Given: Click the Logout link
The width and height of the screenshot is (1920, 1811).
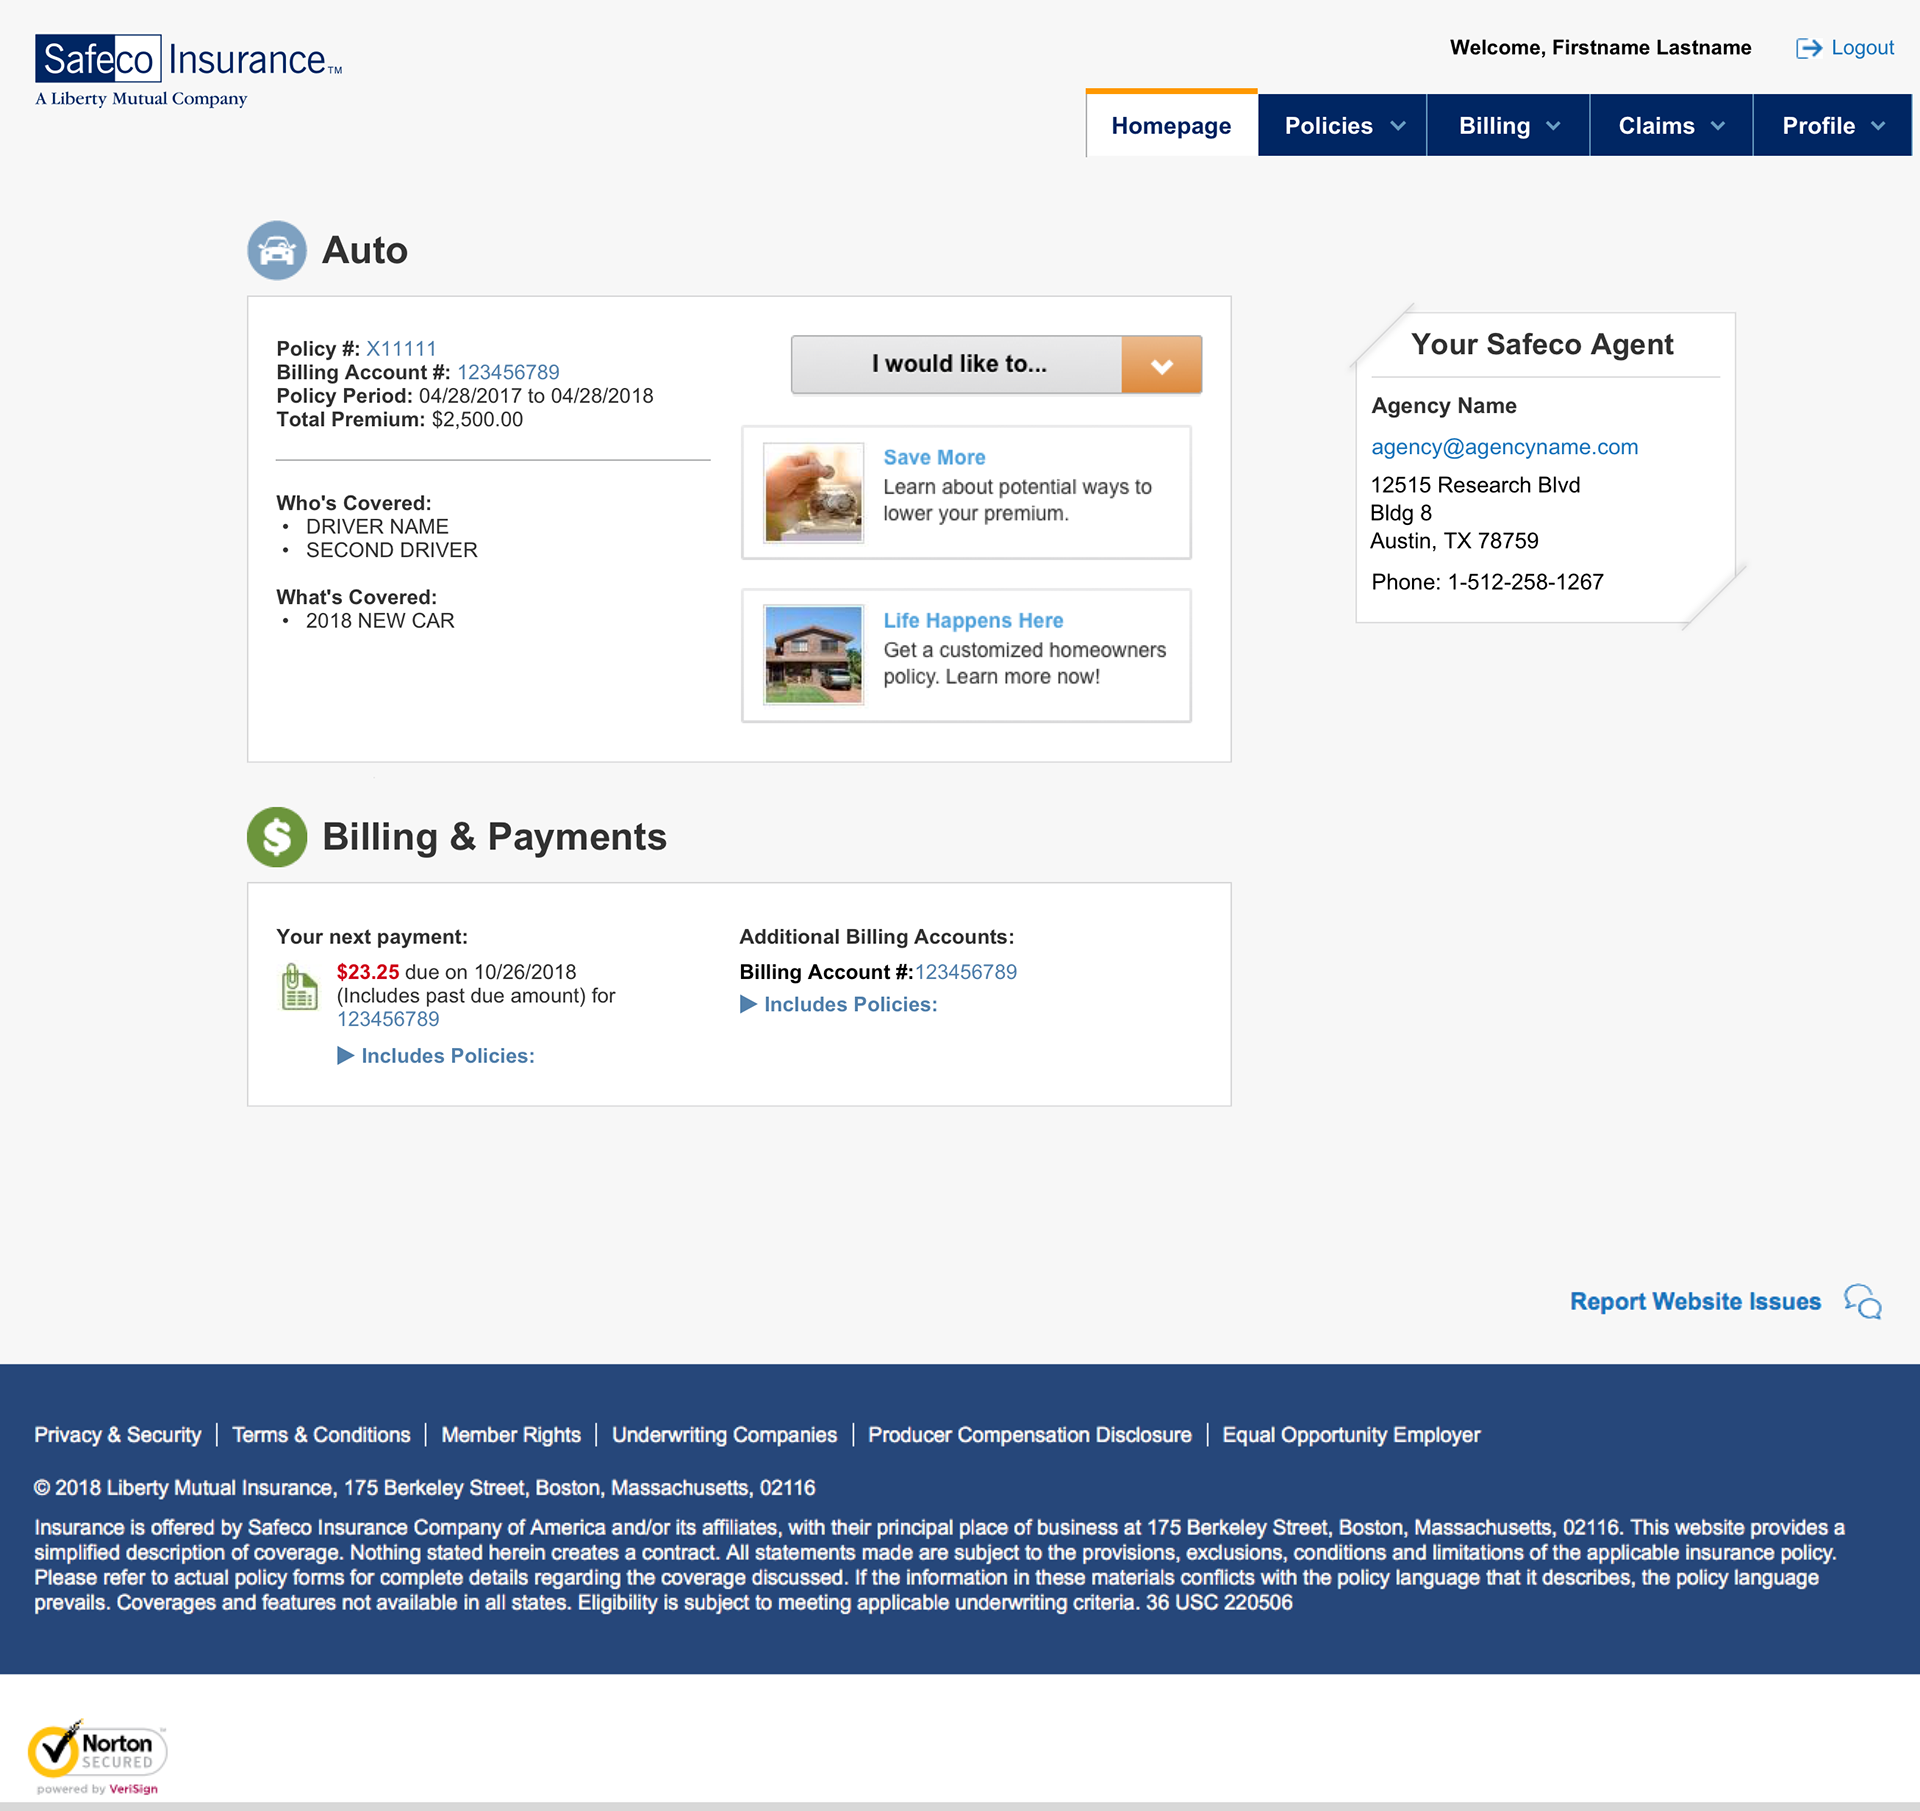Looking at the screenshot, I should 1862,48.
